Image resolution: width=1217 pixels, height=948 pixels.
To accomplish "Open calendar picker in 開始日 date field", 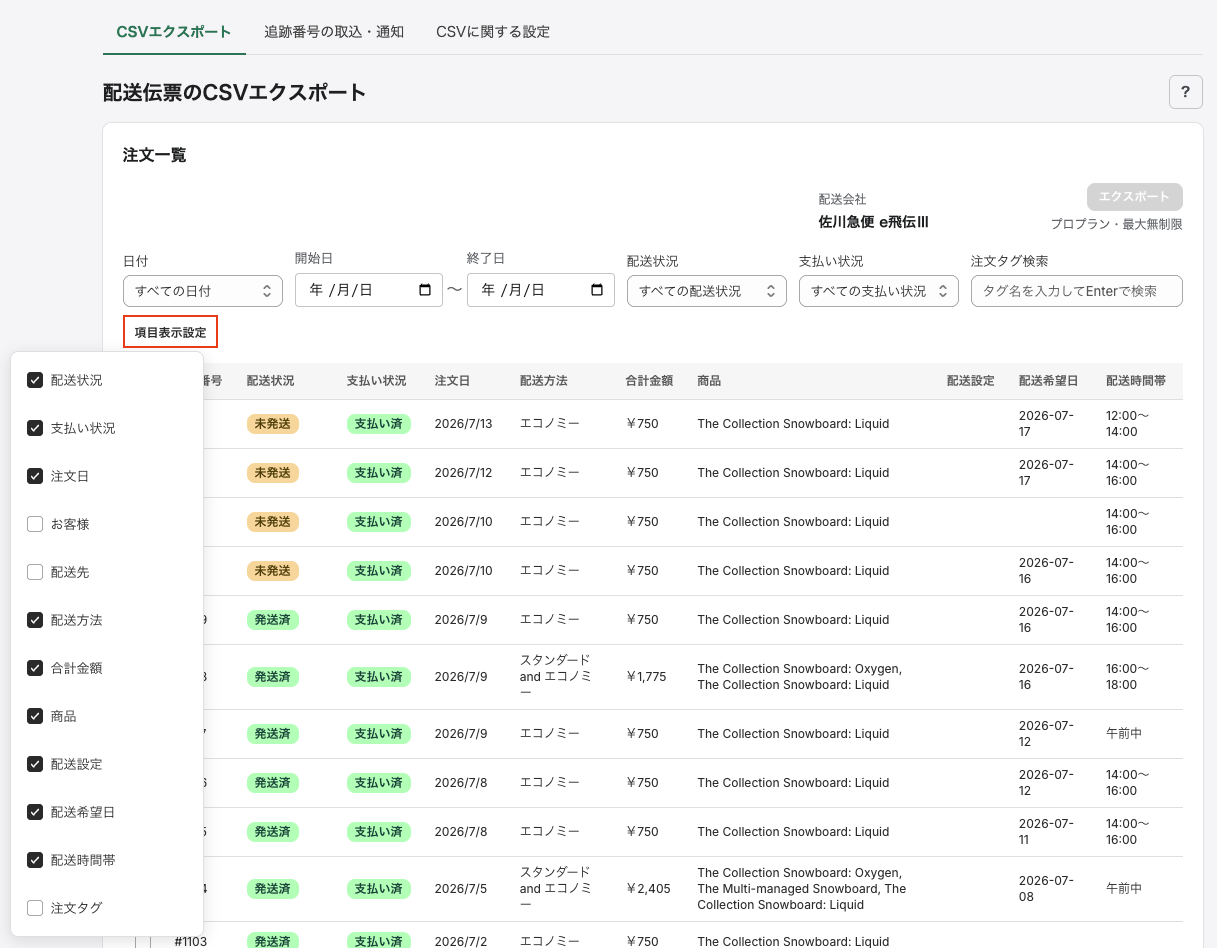I will [x=425, y=290].
